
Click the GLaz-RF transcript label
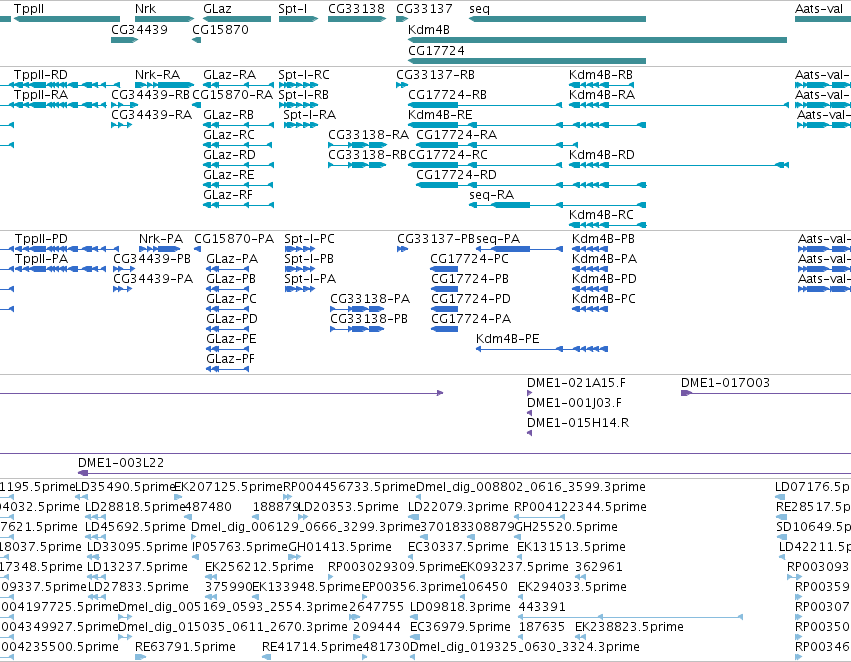pos(228,195)
